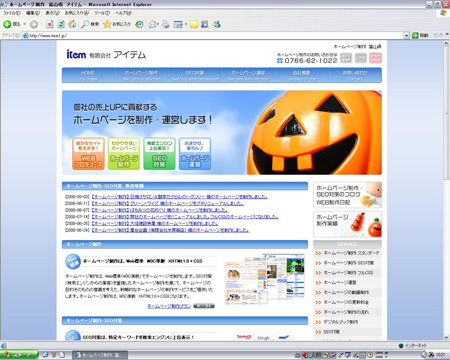Click the pink STAFF ONLY button
The width and height of the screenshot is (450, 360).
pyautogui.click(x=376, y=58)
